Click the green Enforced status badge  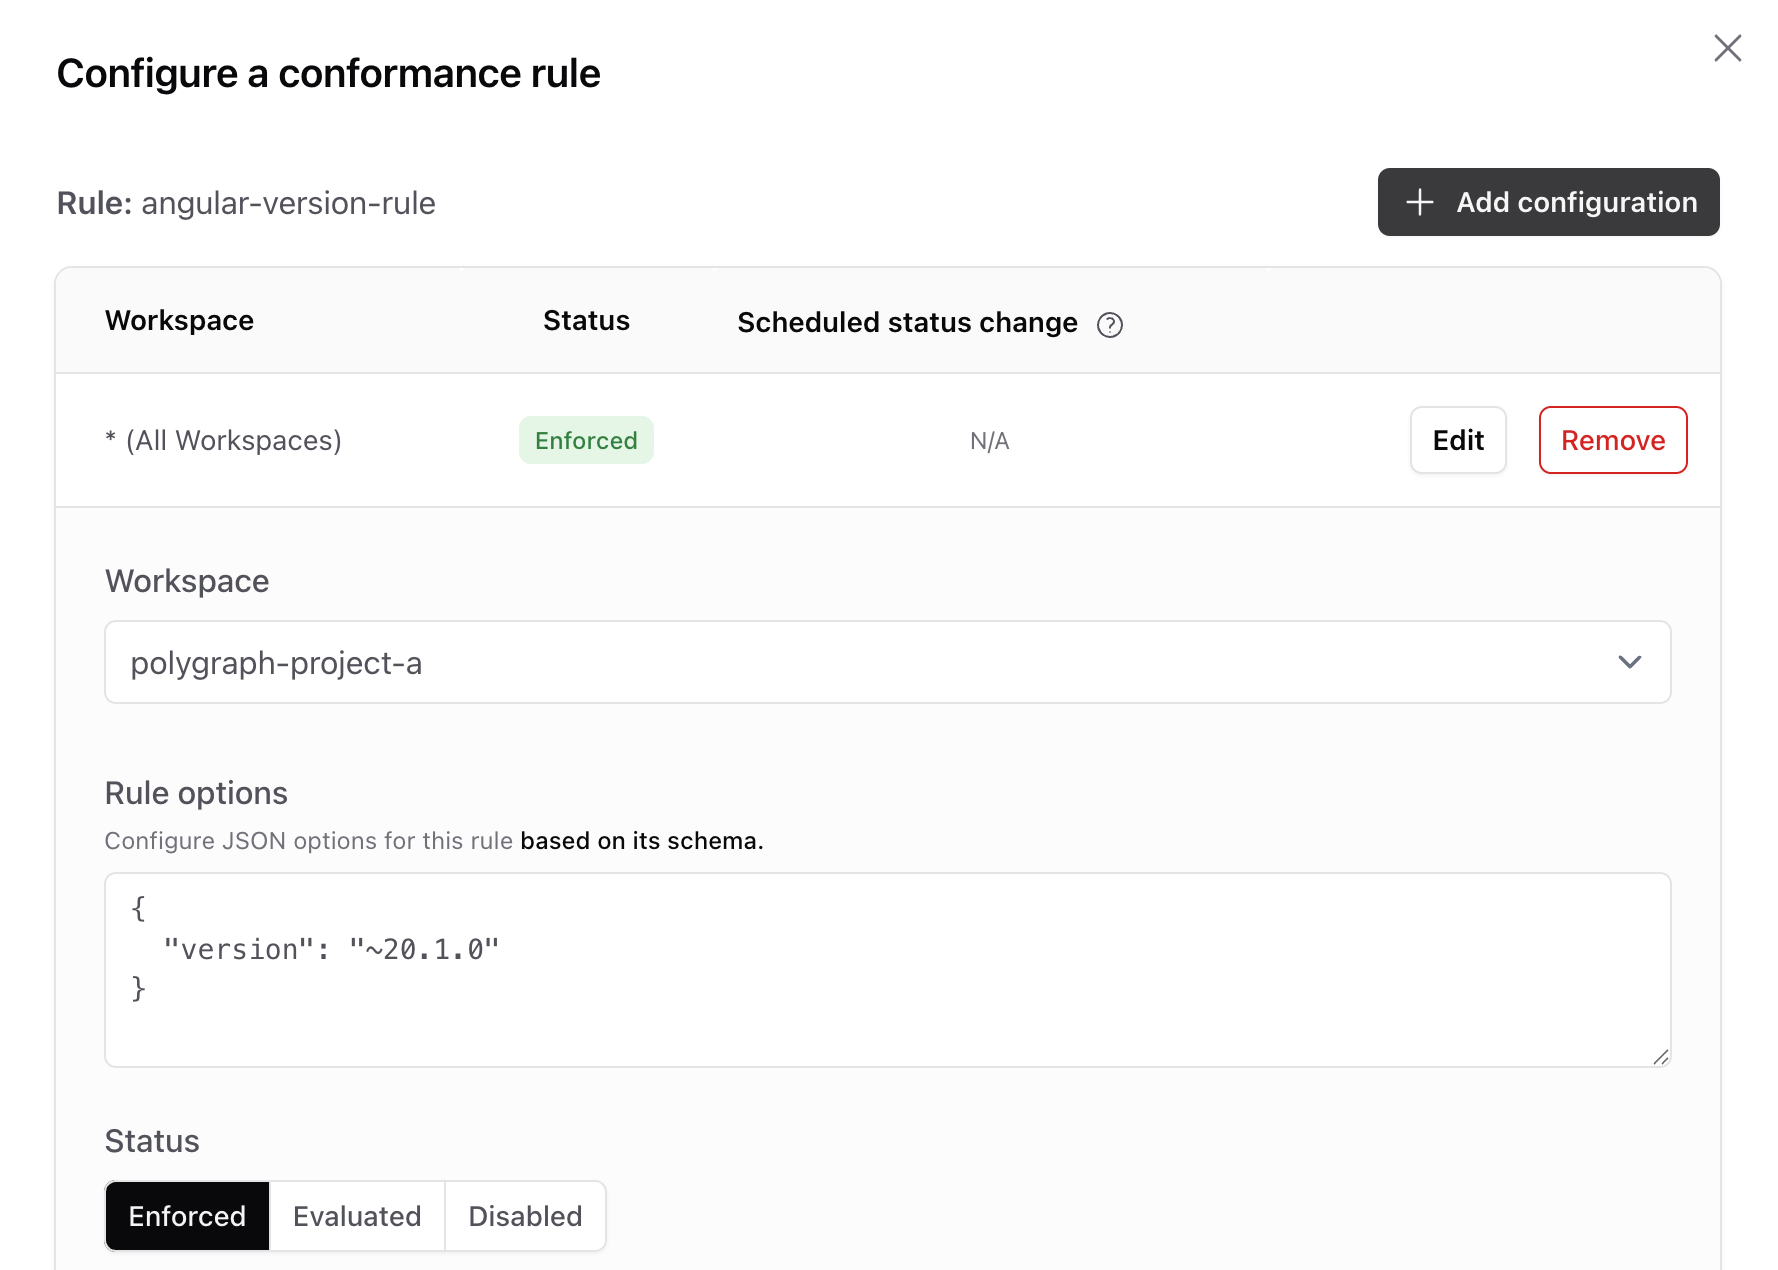(586, 440)
